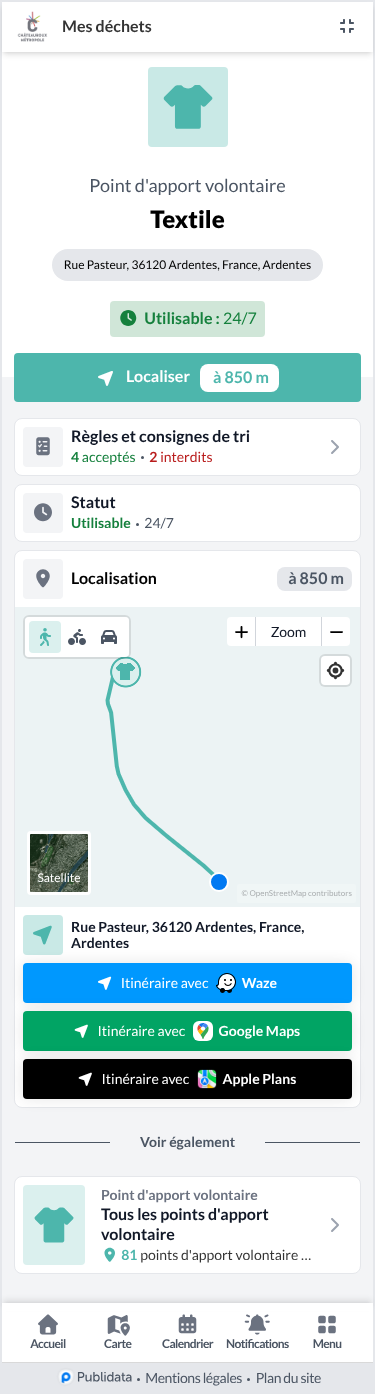This screenshot has height=1394, width=375.
Task: Start itinerary with Google Maps
Action: point(187,1031)
